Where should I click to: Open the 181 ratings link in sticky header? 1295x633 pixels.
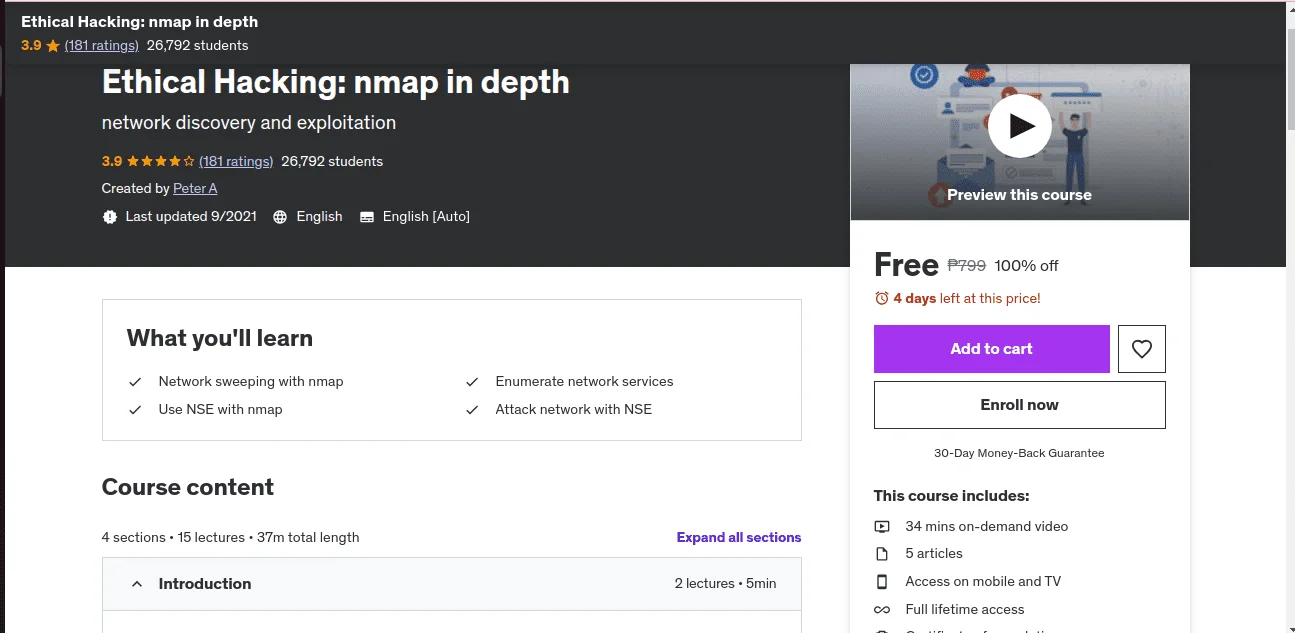coord(101,45)
